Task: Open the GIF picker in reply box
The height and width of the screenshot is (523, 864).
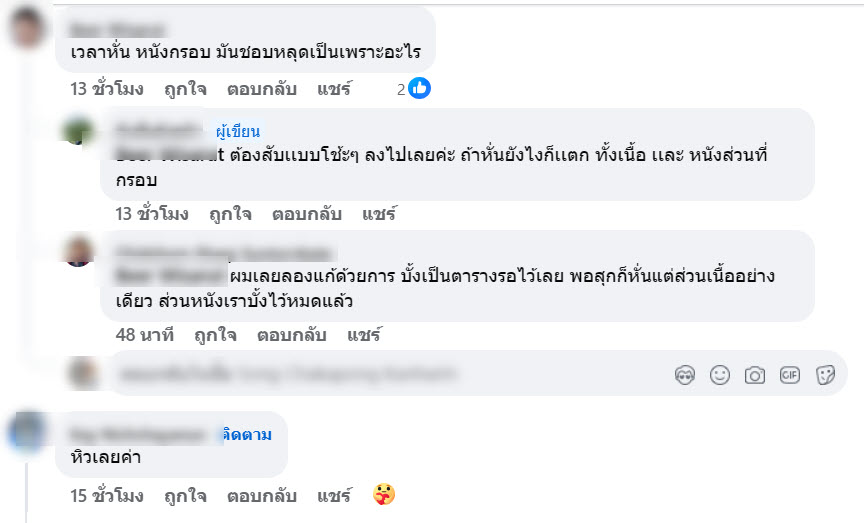Action: 790,375
